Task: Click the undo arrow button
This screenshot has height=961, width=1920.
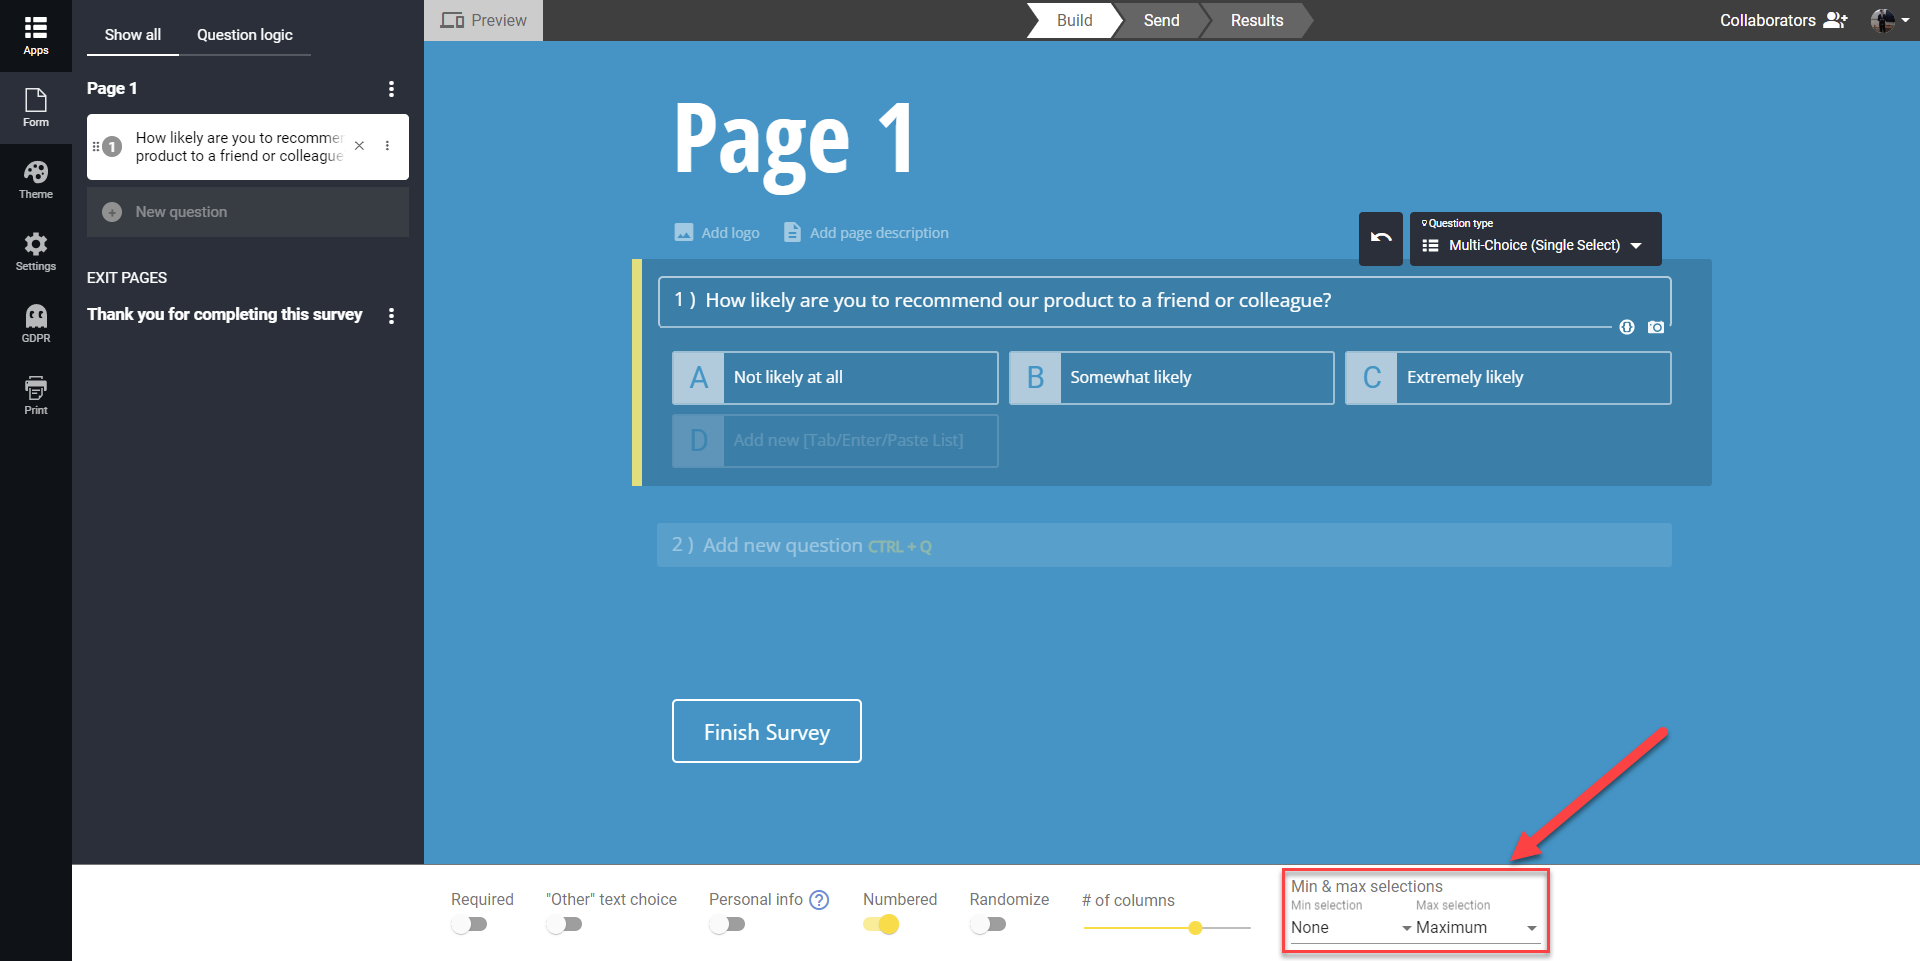Action: click(1381, 238)
